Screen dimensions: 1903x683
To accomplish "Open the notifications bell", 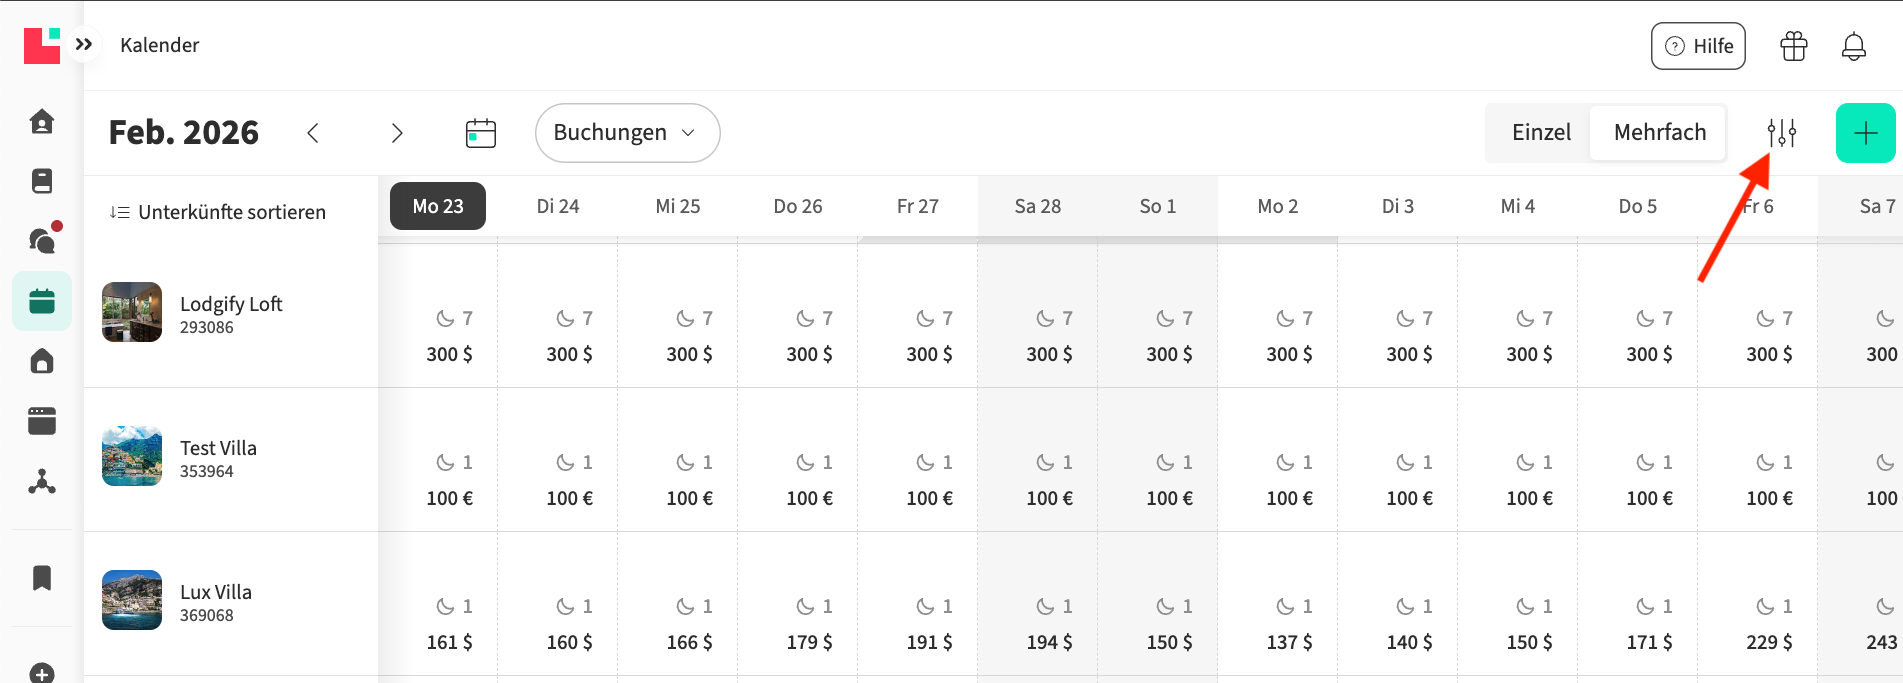I will point(1853,46).
